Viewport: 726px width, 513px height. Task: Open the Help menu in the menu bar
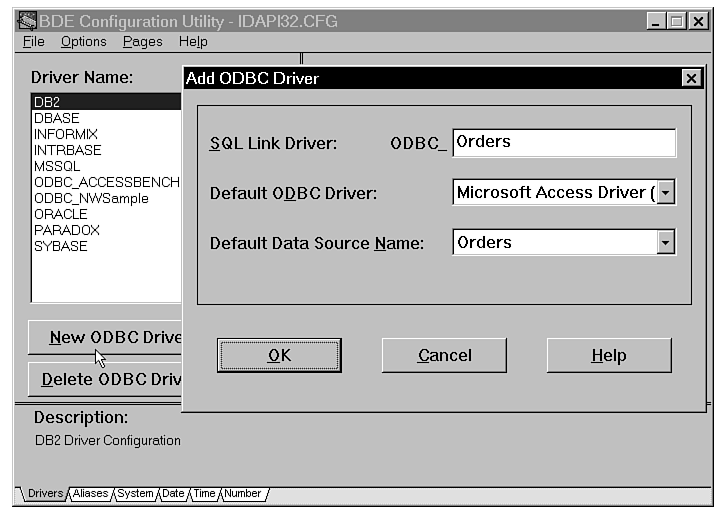click(x=193, y=41)
